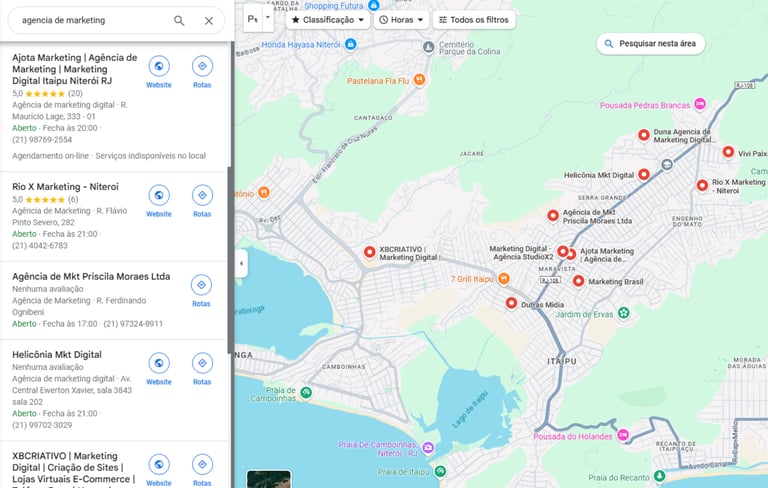Click Pousada do Holandes lodging pin
The width and height of the screenshot is (768, 488).
click(623, 435)
